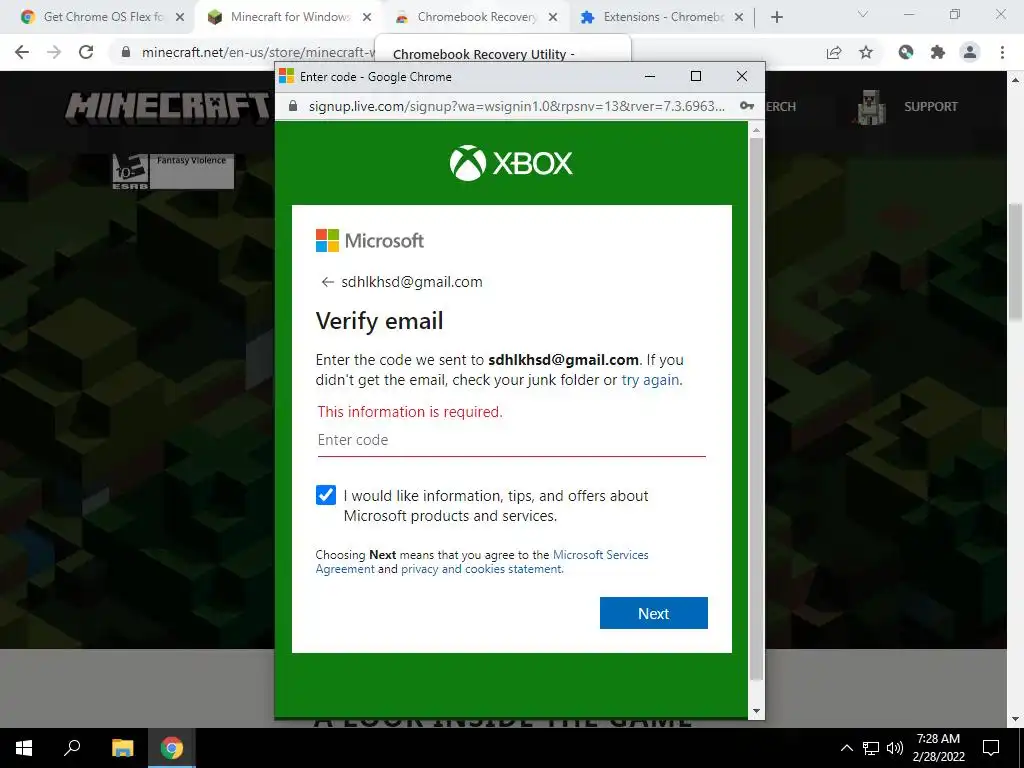This screenshot has height=768, width=1024.
Task: Click the key password icon in popup address bar
Action: pyautogui.click(x=746, y=106)
